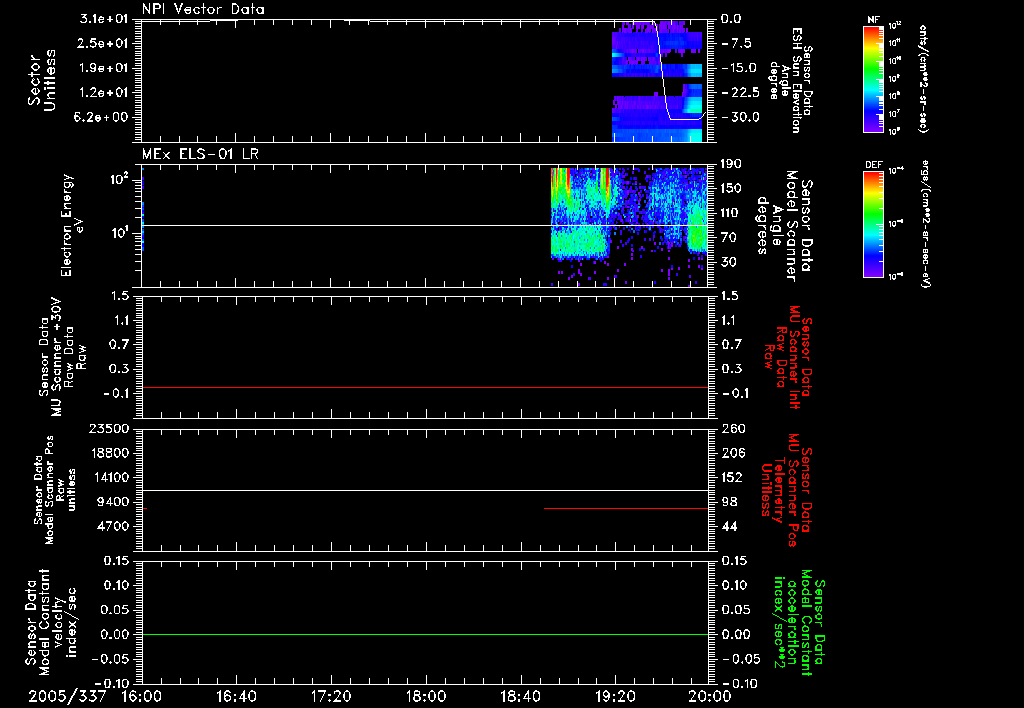The image size is (1024, 708).
Task: Click the green velocity line plot
Action: (x=425, y=634)
